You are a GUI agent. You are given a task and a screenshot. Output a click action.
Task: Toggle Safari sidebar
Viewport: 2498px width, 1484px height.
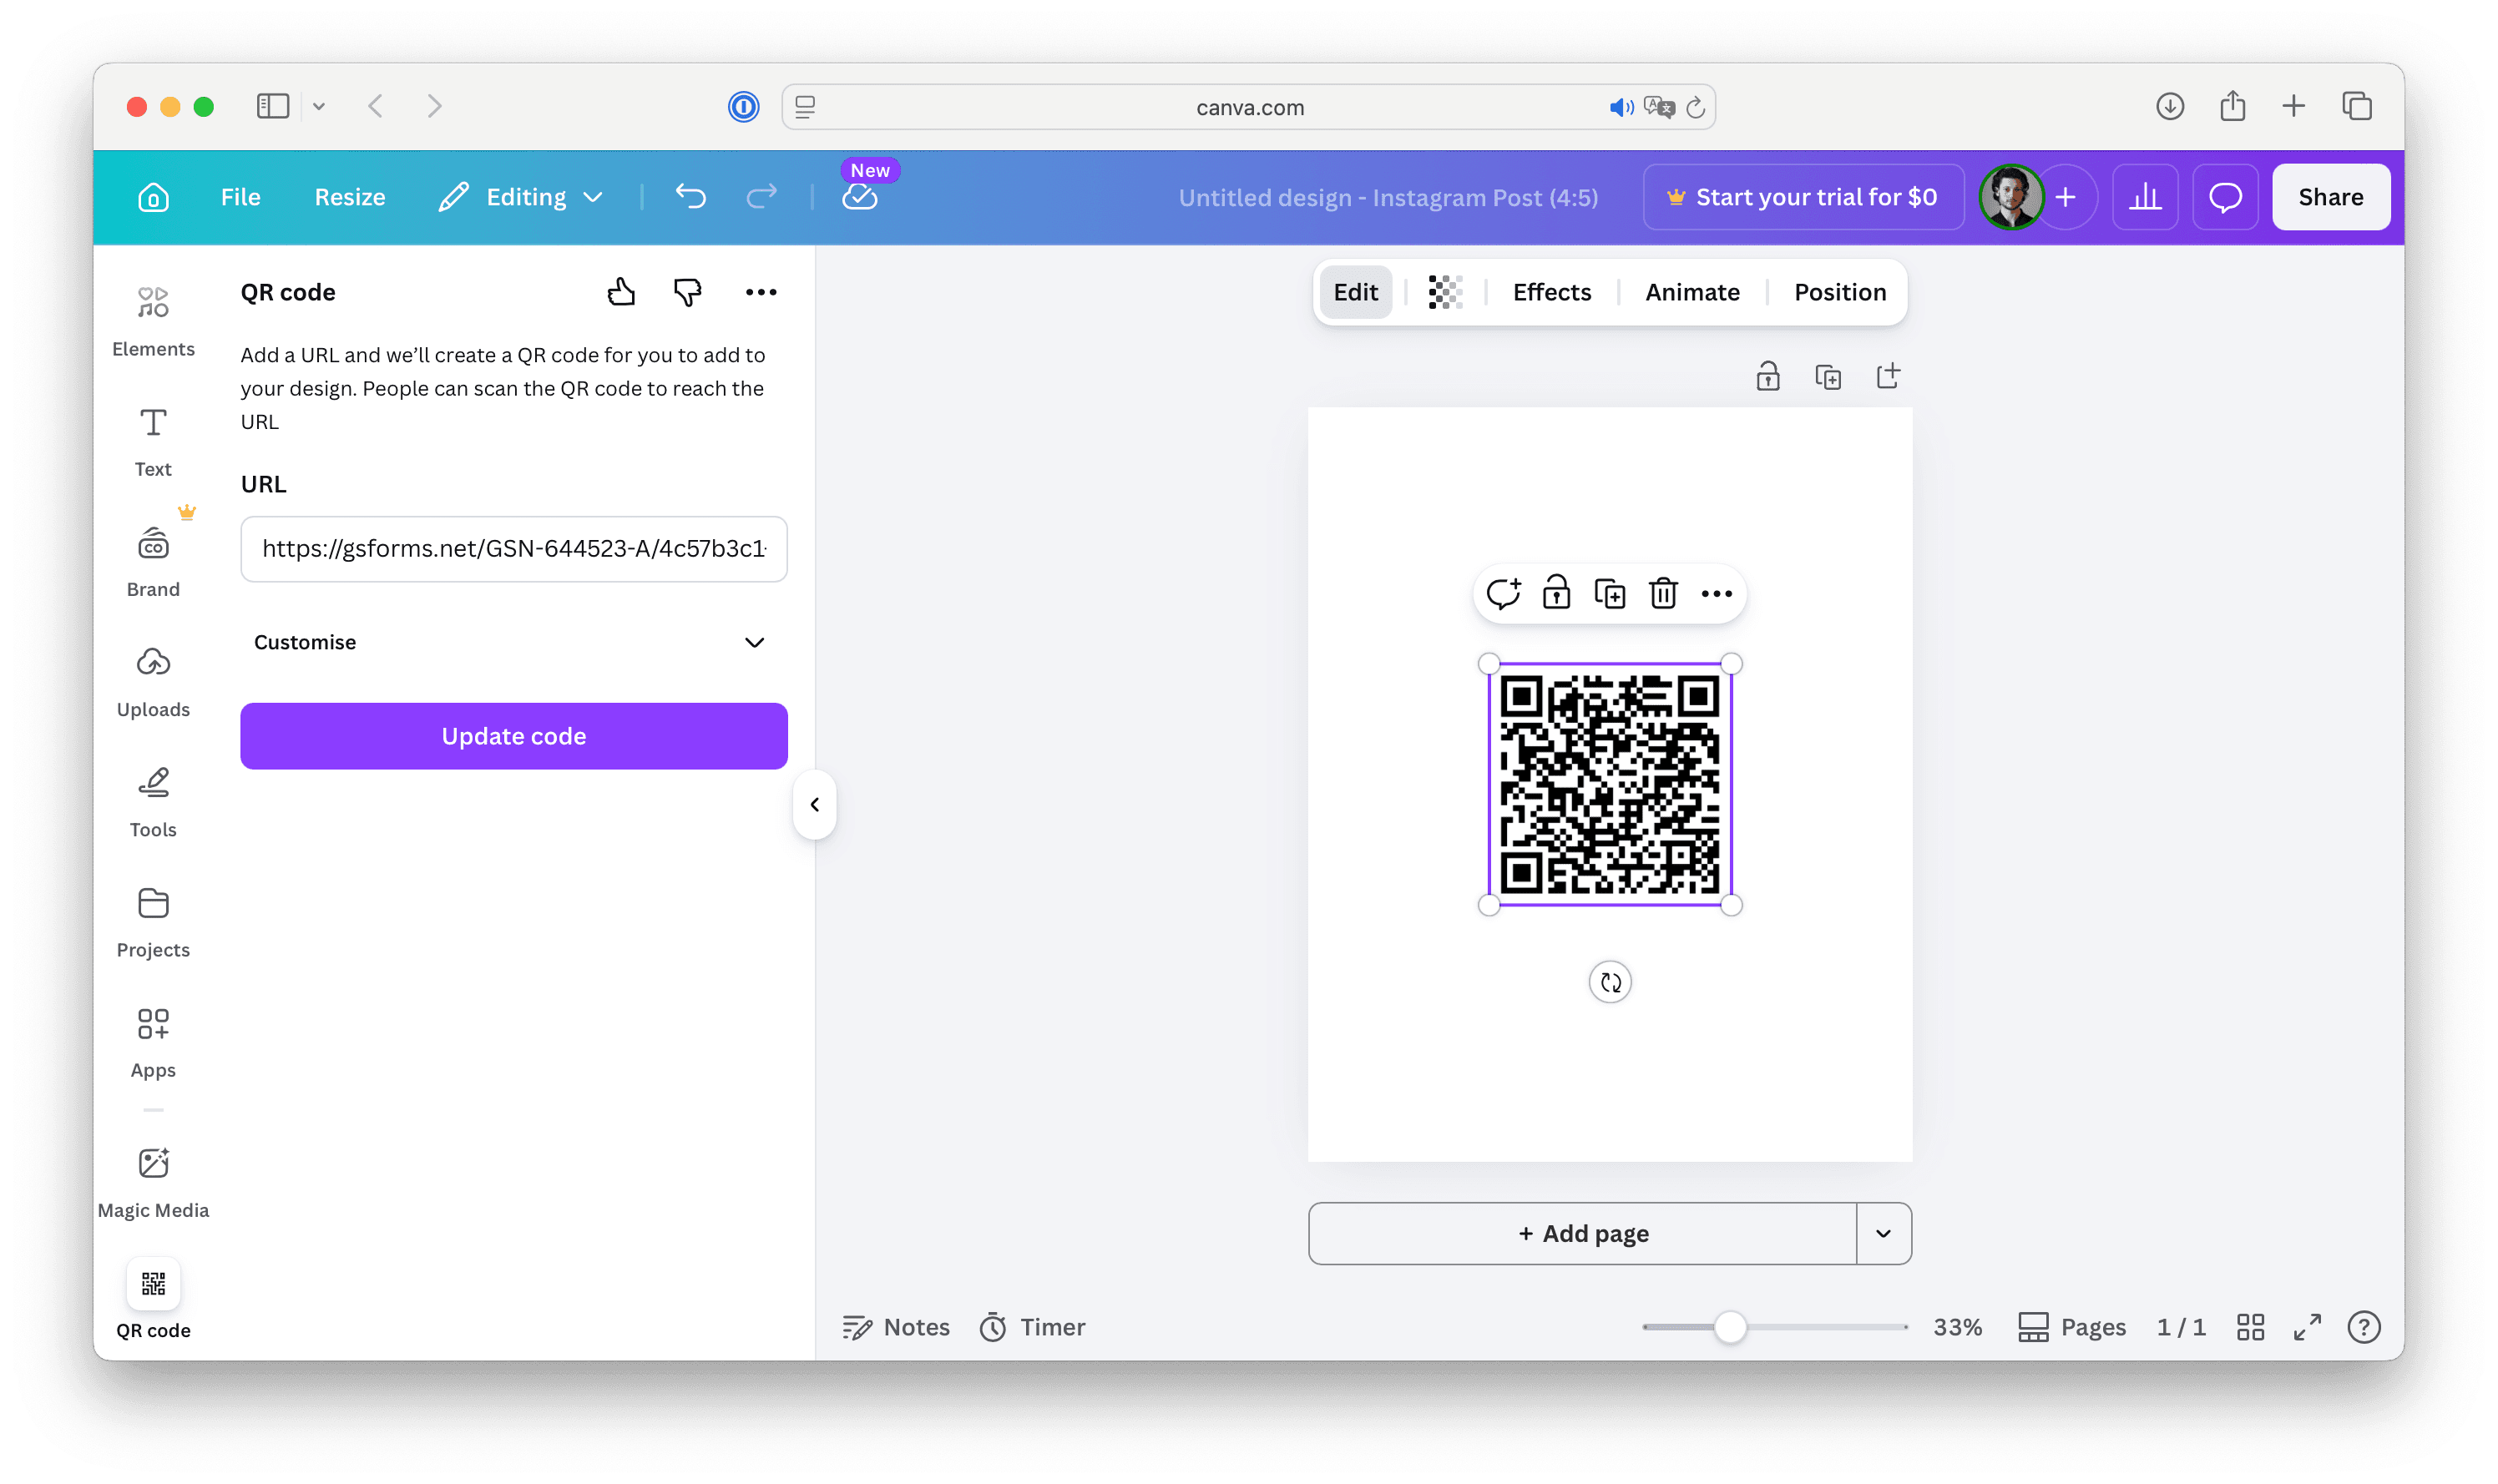pos(273,106)
